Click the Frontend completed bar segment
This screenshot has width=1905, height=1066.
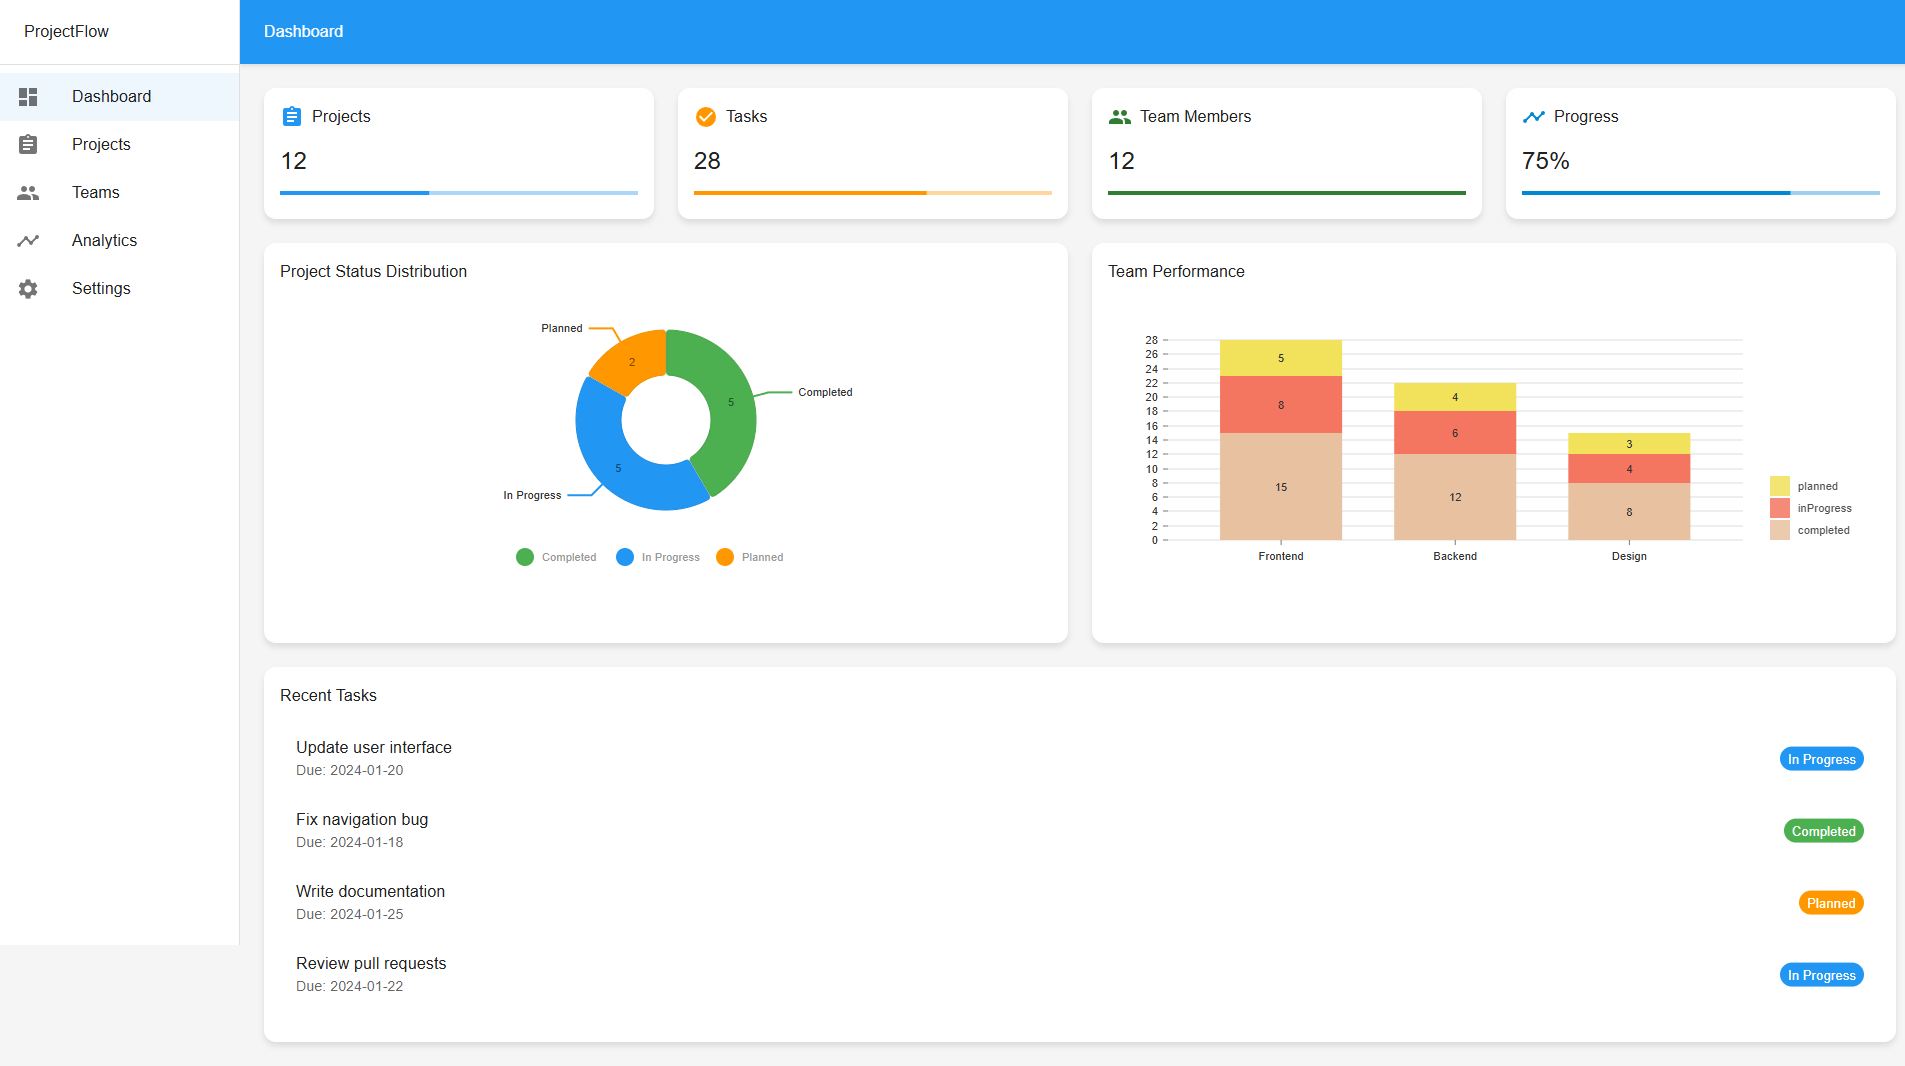pos(1280,487)
